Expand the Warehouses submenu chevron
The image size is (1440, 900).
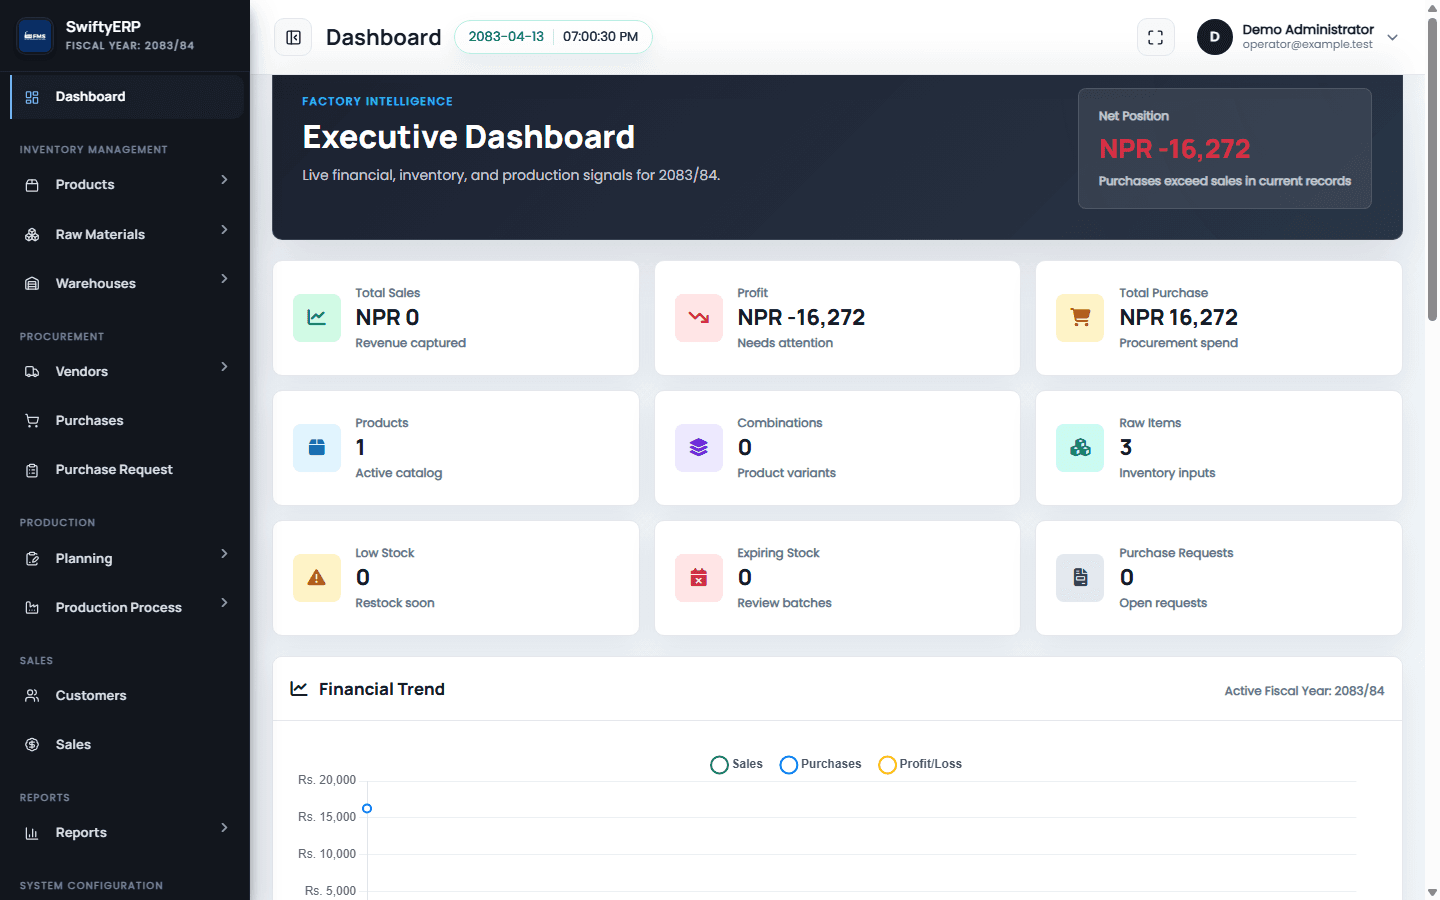tap(224, 279)
